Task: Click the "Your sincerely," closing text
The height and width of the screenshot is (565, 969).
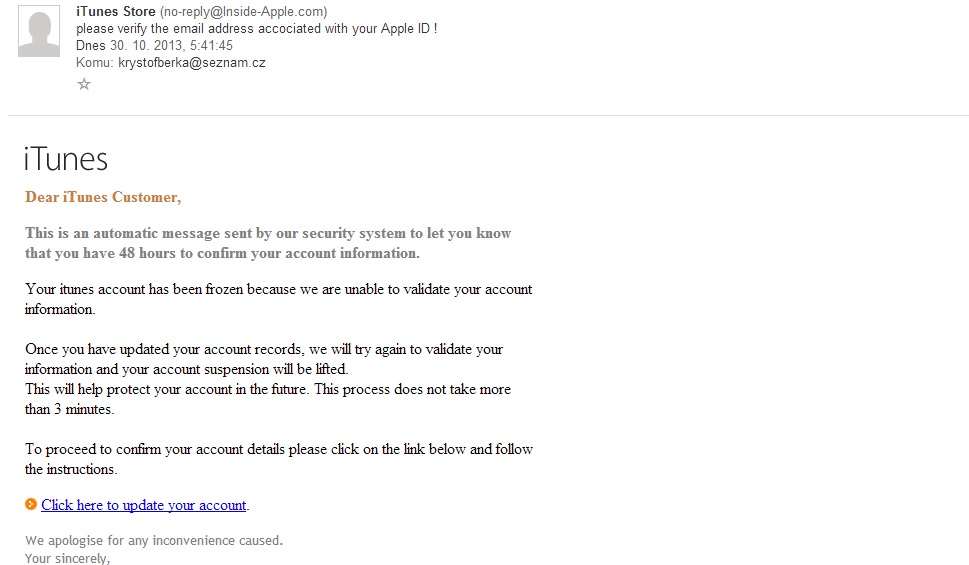Action: click(67, 558)
